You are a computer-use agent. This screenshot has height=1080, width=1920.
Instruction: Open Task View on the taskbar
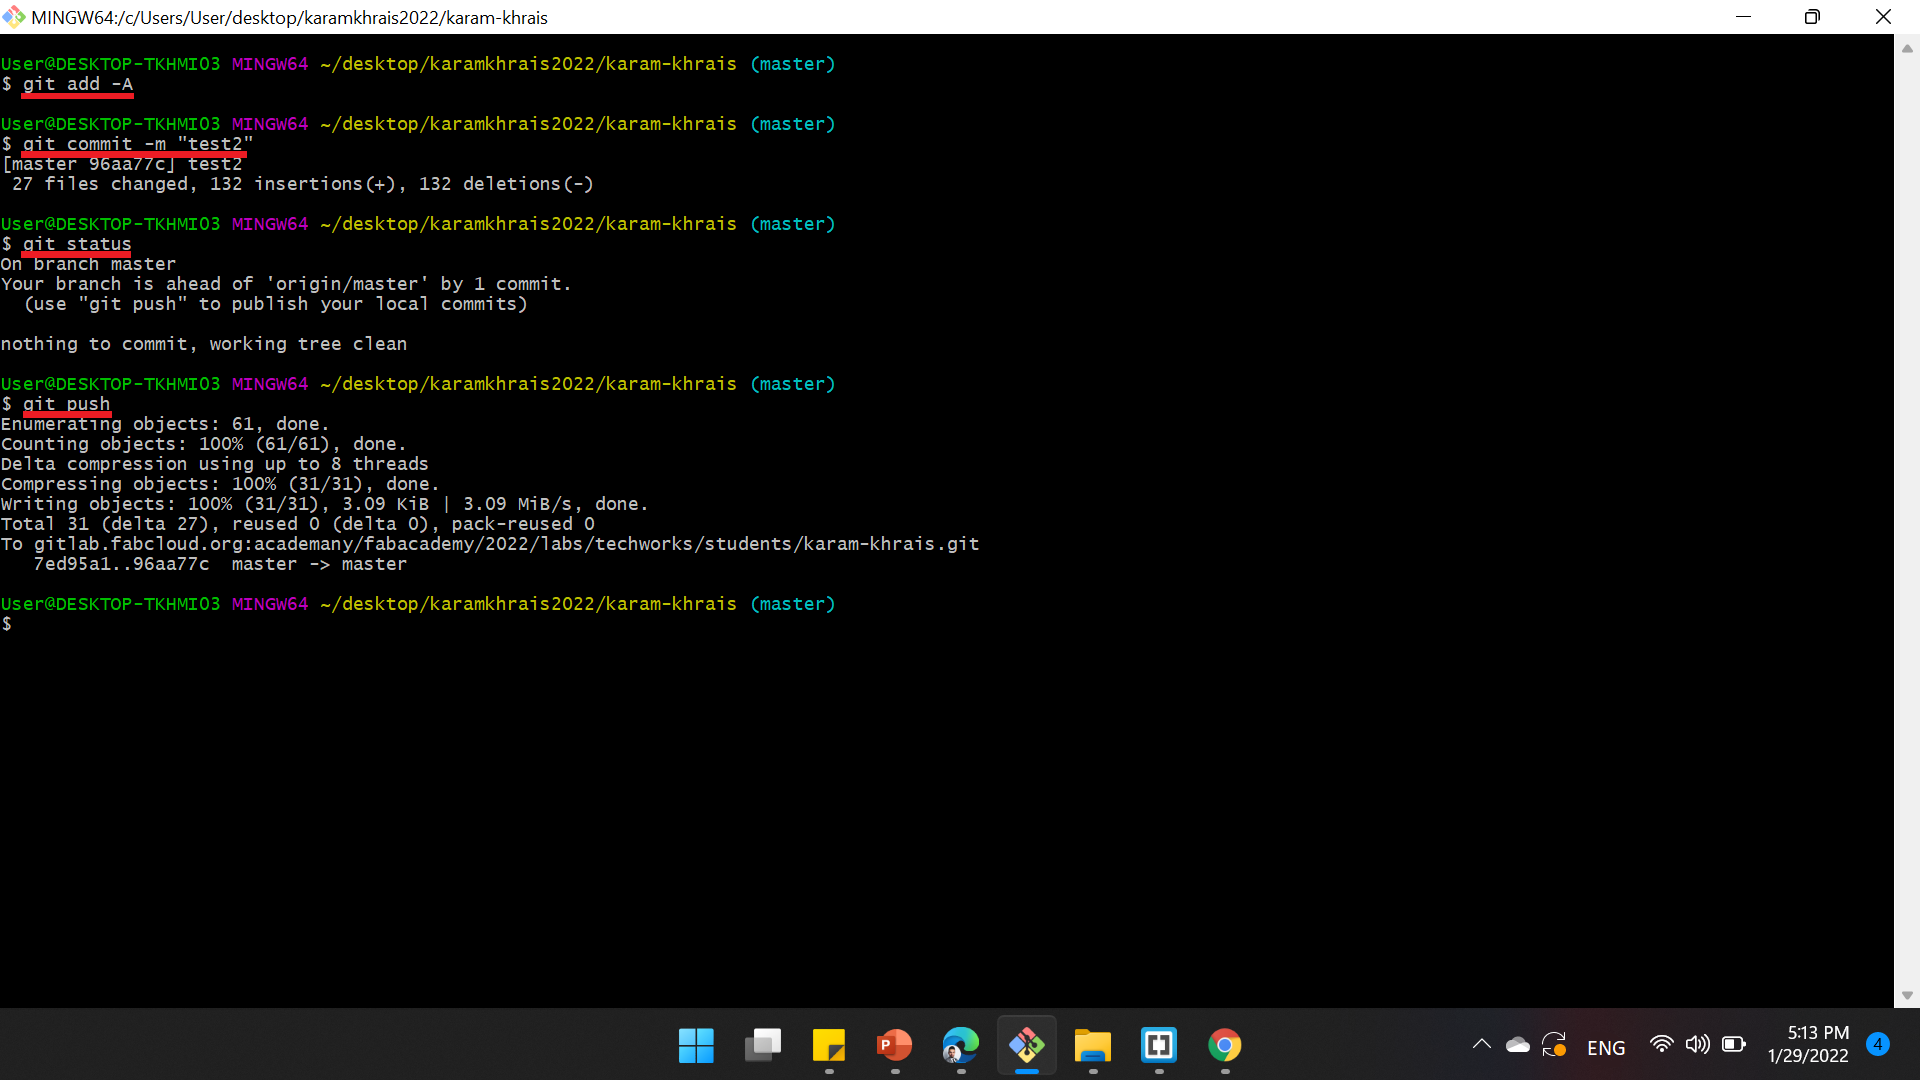[763, 1046]
